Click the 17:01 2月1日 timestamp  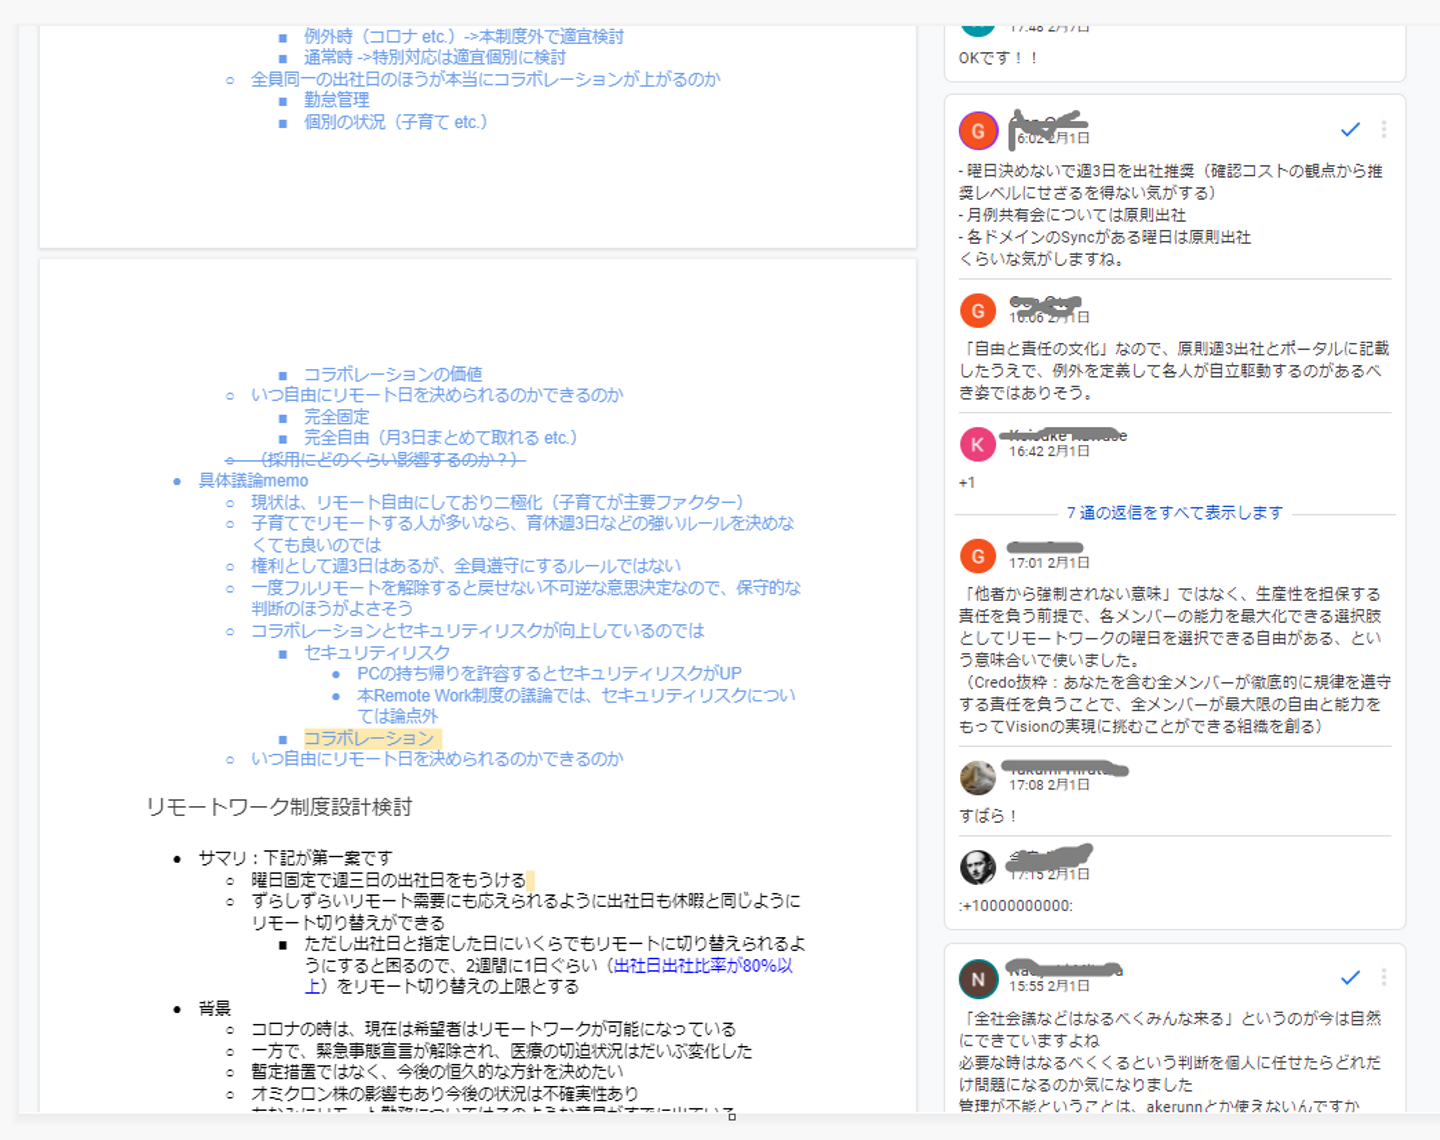1049,563
